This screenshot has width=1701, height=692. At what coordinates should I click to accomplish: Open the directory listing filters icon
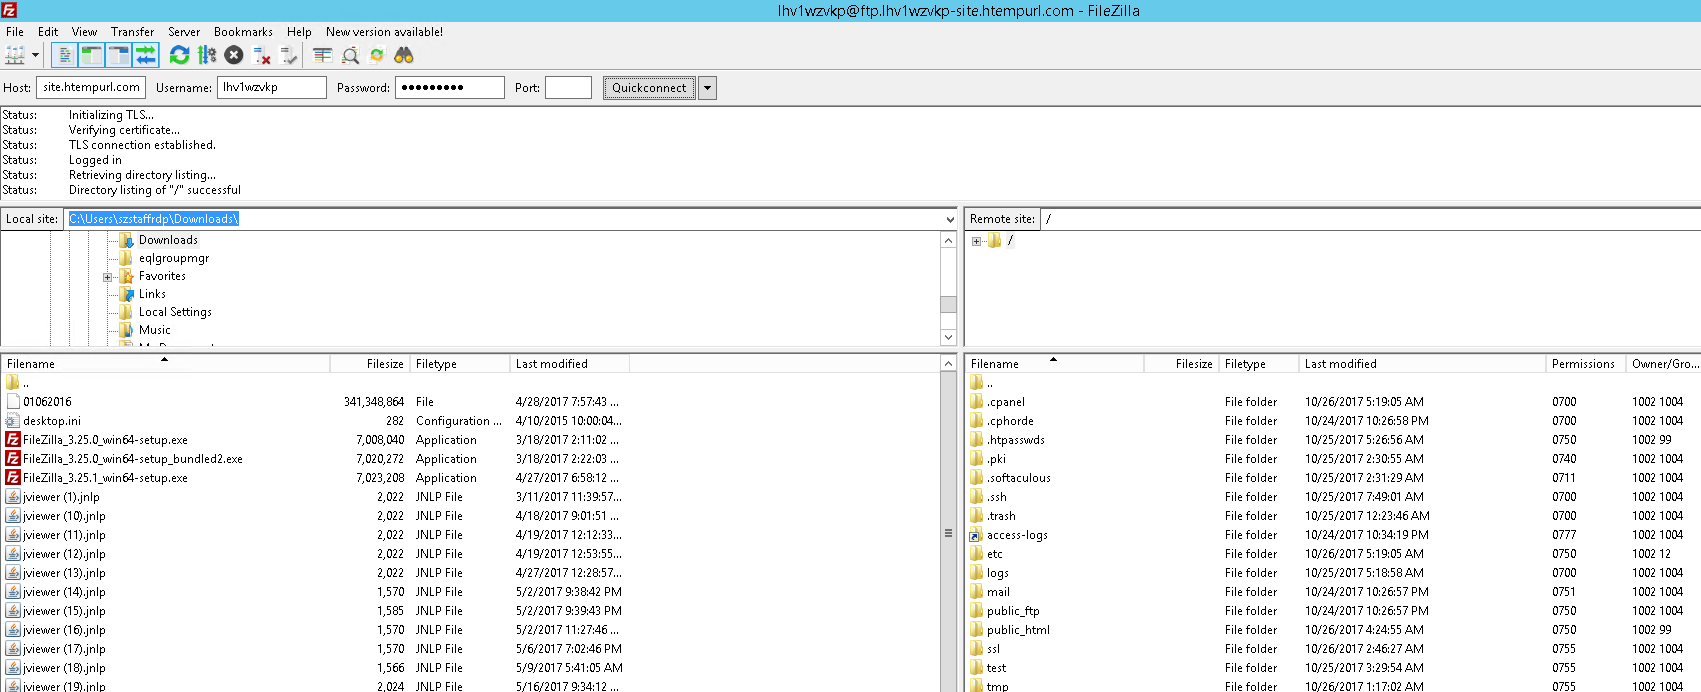pyautogui.click(x=322, y=55)
